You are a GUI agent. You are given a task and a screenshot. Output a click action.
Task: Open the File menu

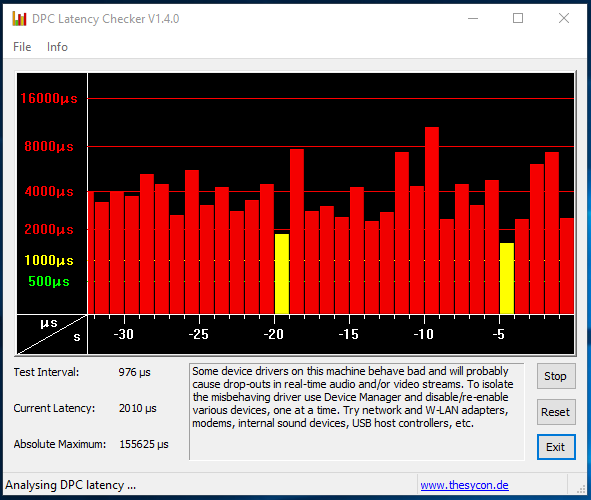(x=22, y=47)
